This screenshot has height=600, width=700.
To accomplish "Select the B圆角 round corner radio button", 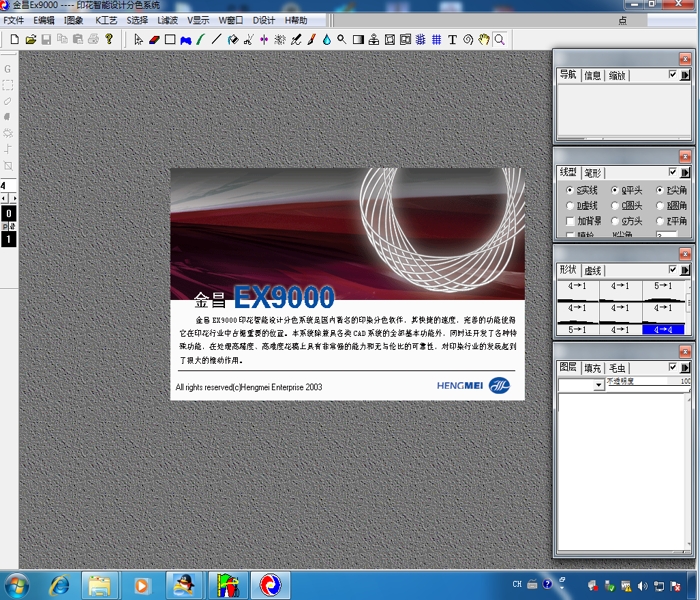I will (x=660, y=205).
